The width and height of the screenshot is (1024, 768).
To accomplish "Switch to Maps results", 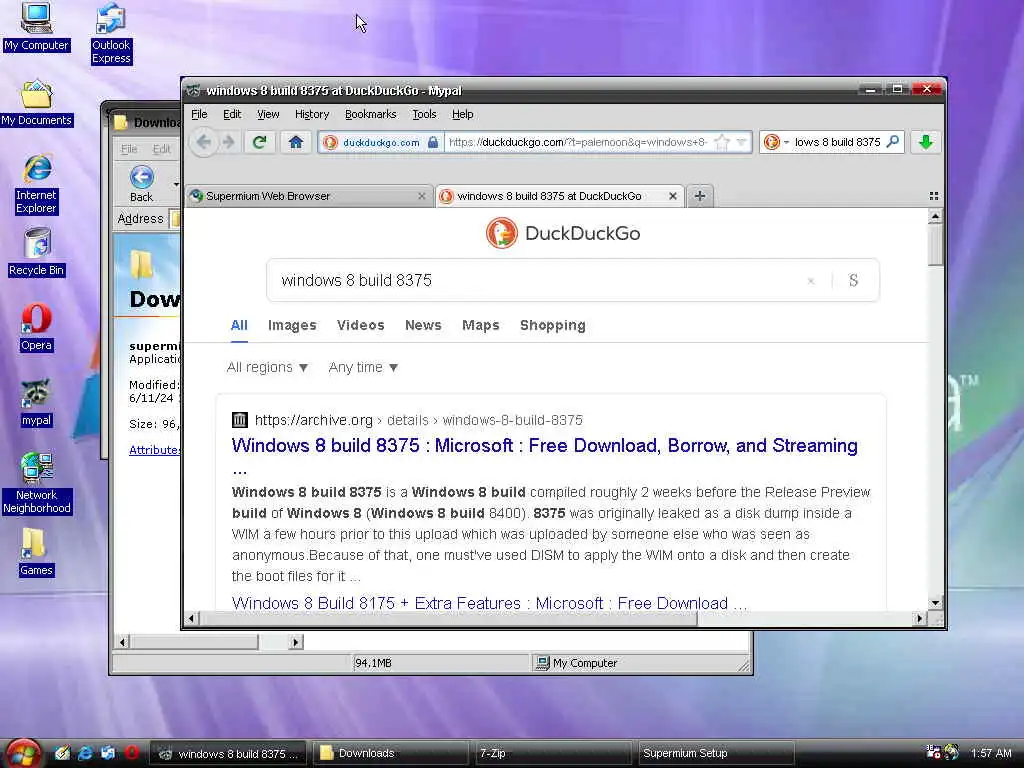I will pyautogui.click(x=481, y=325).
